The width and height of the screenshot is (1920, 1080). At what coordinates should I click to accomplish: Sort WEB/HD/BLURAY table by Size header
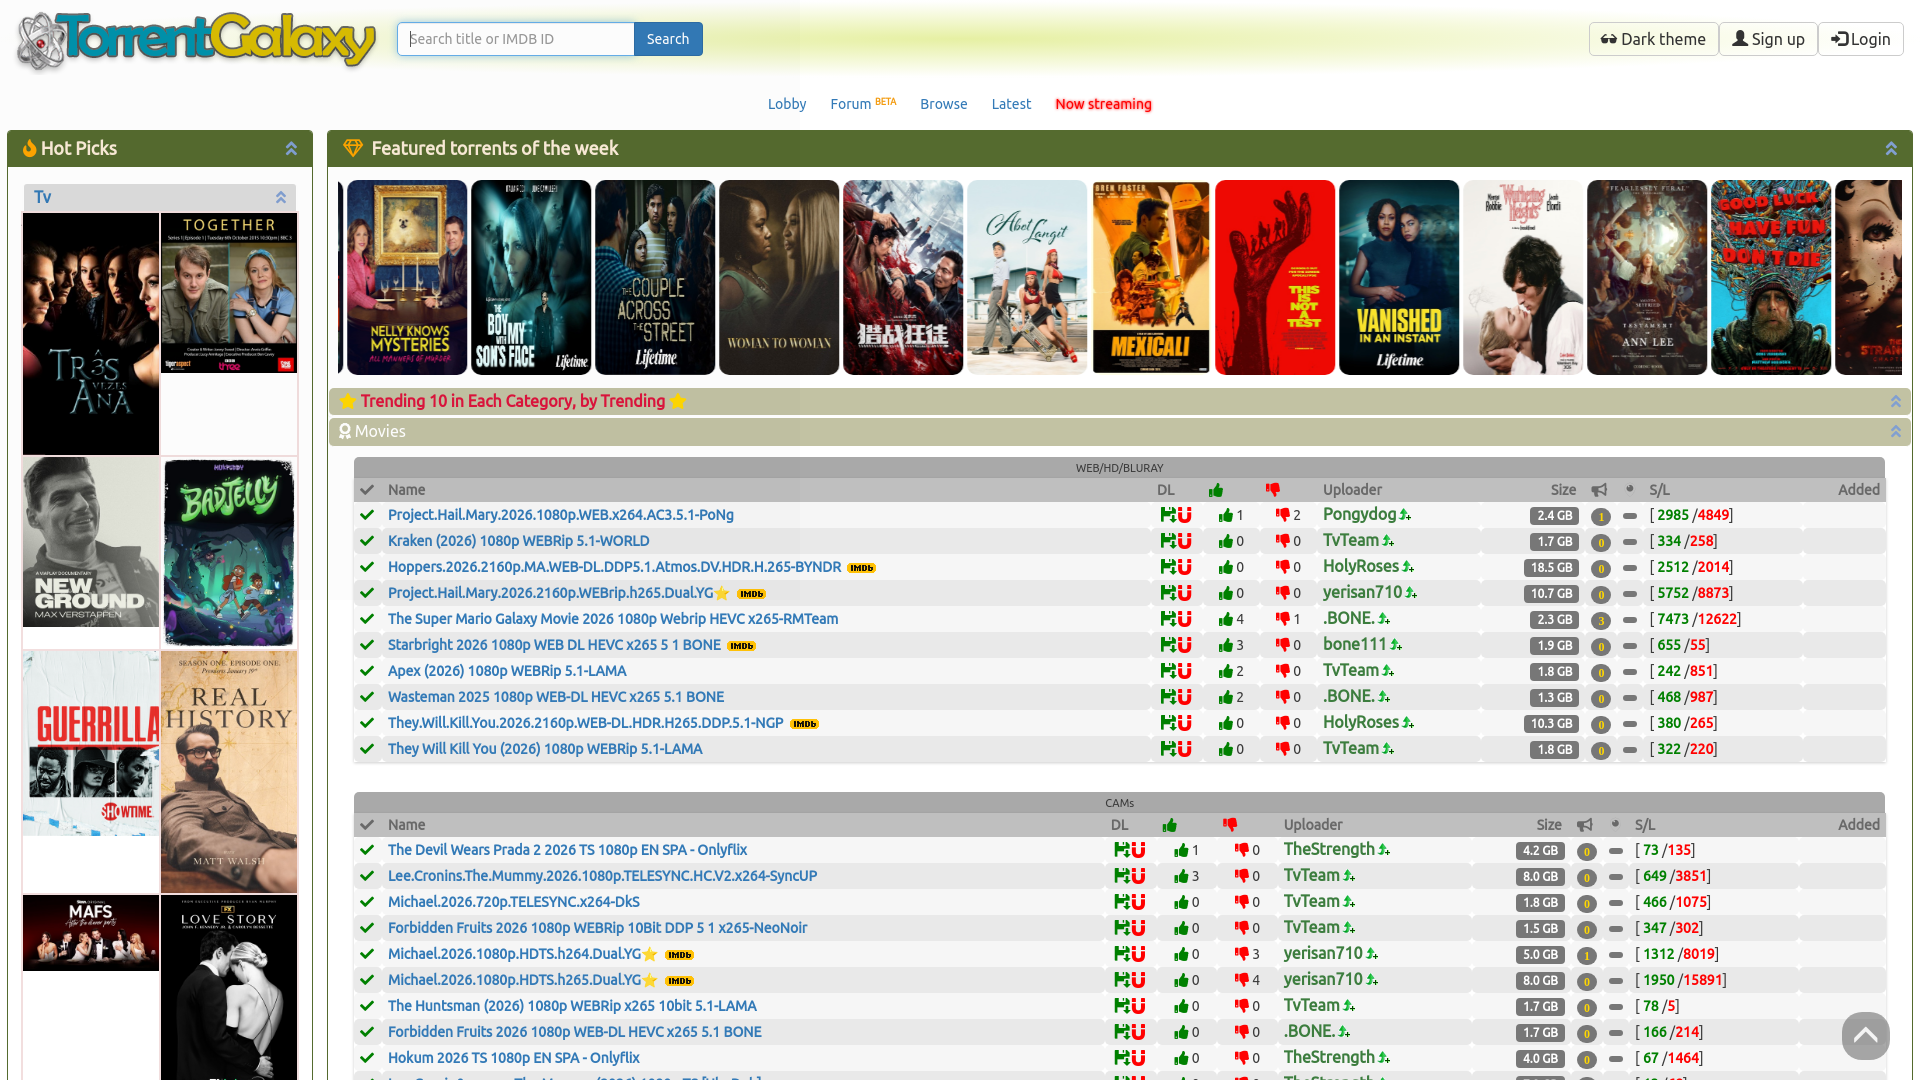coord(1563,490)
